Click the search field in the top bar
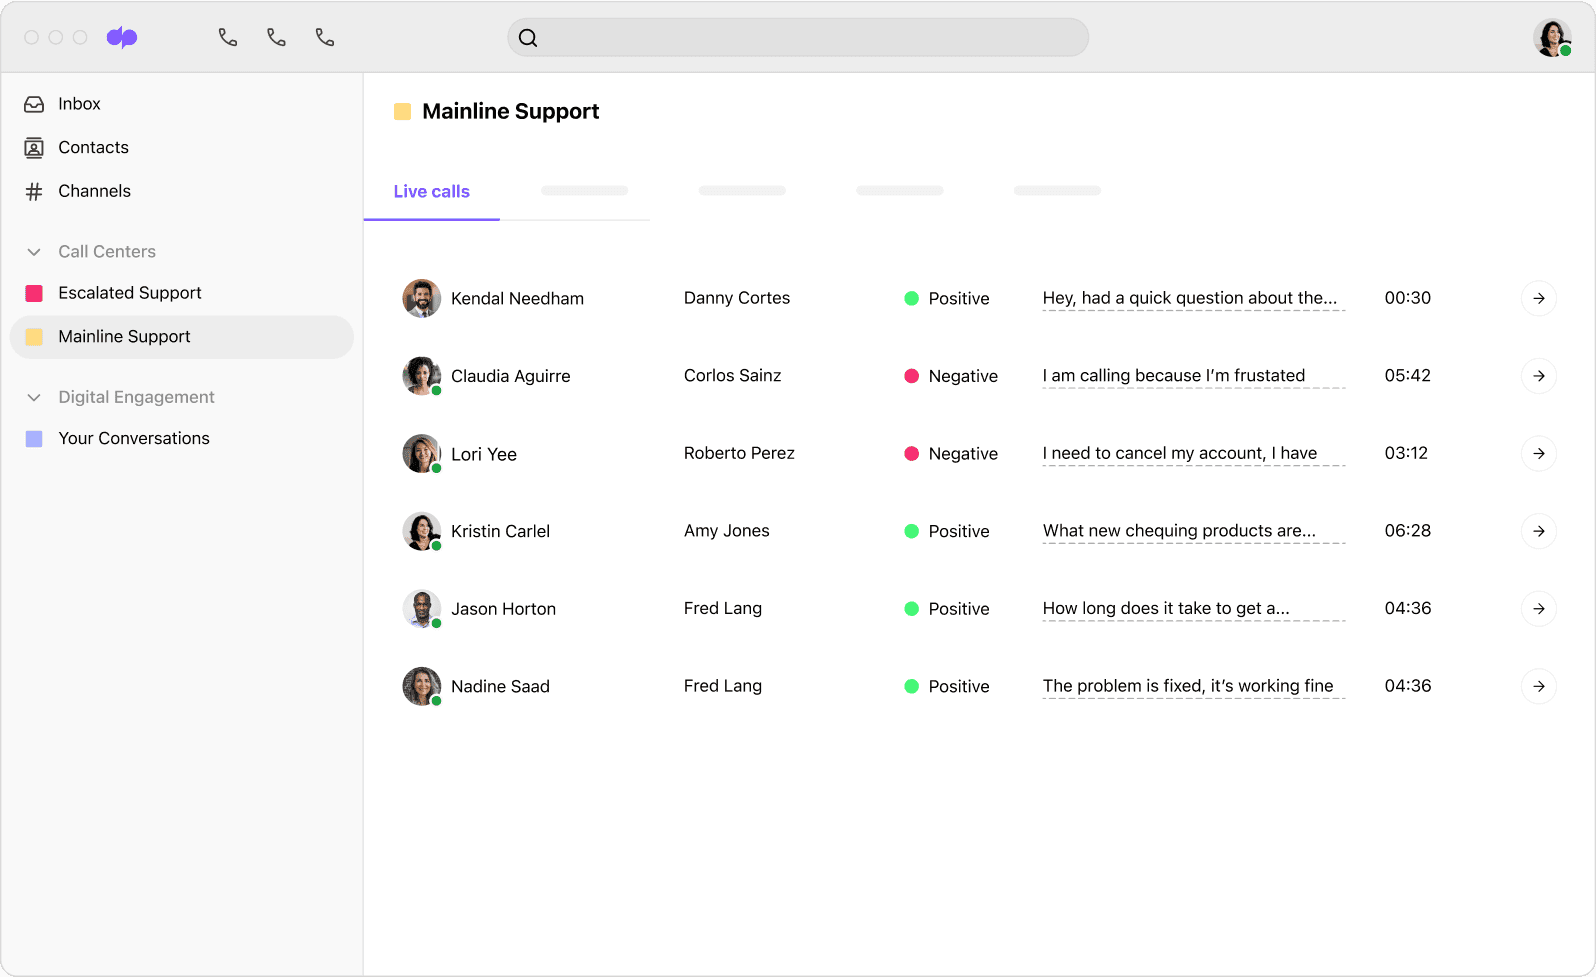1596x977 pixels. point(798,38)
